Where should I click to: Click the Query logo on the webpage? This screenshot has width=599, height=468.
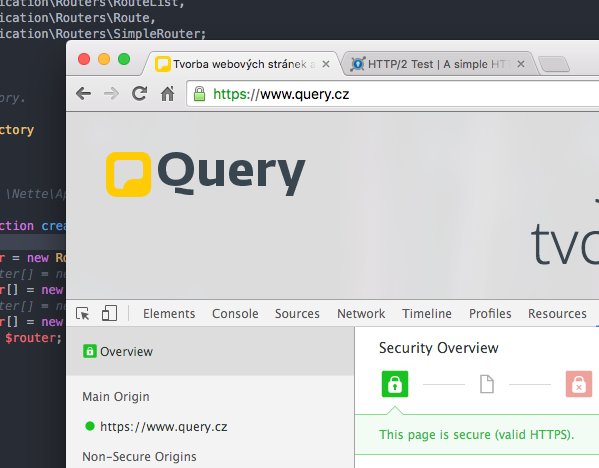(206, 174)
